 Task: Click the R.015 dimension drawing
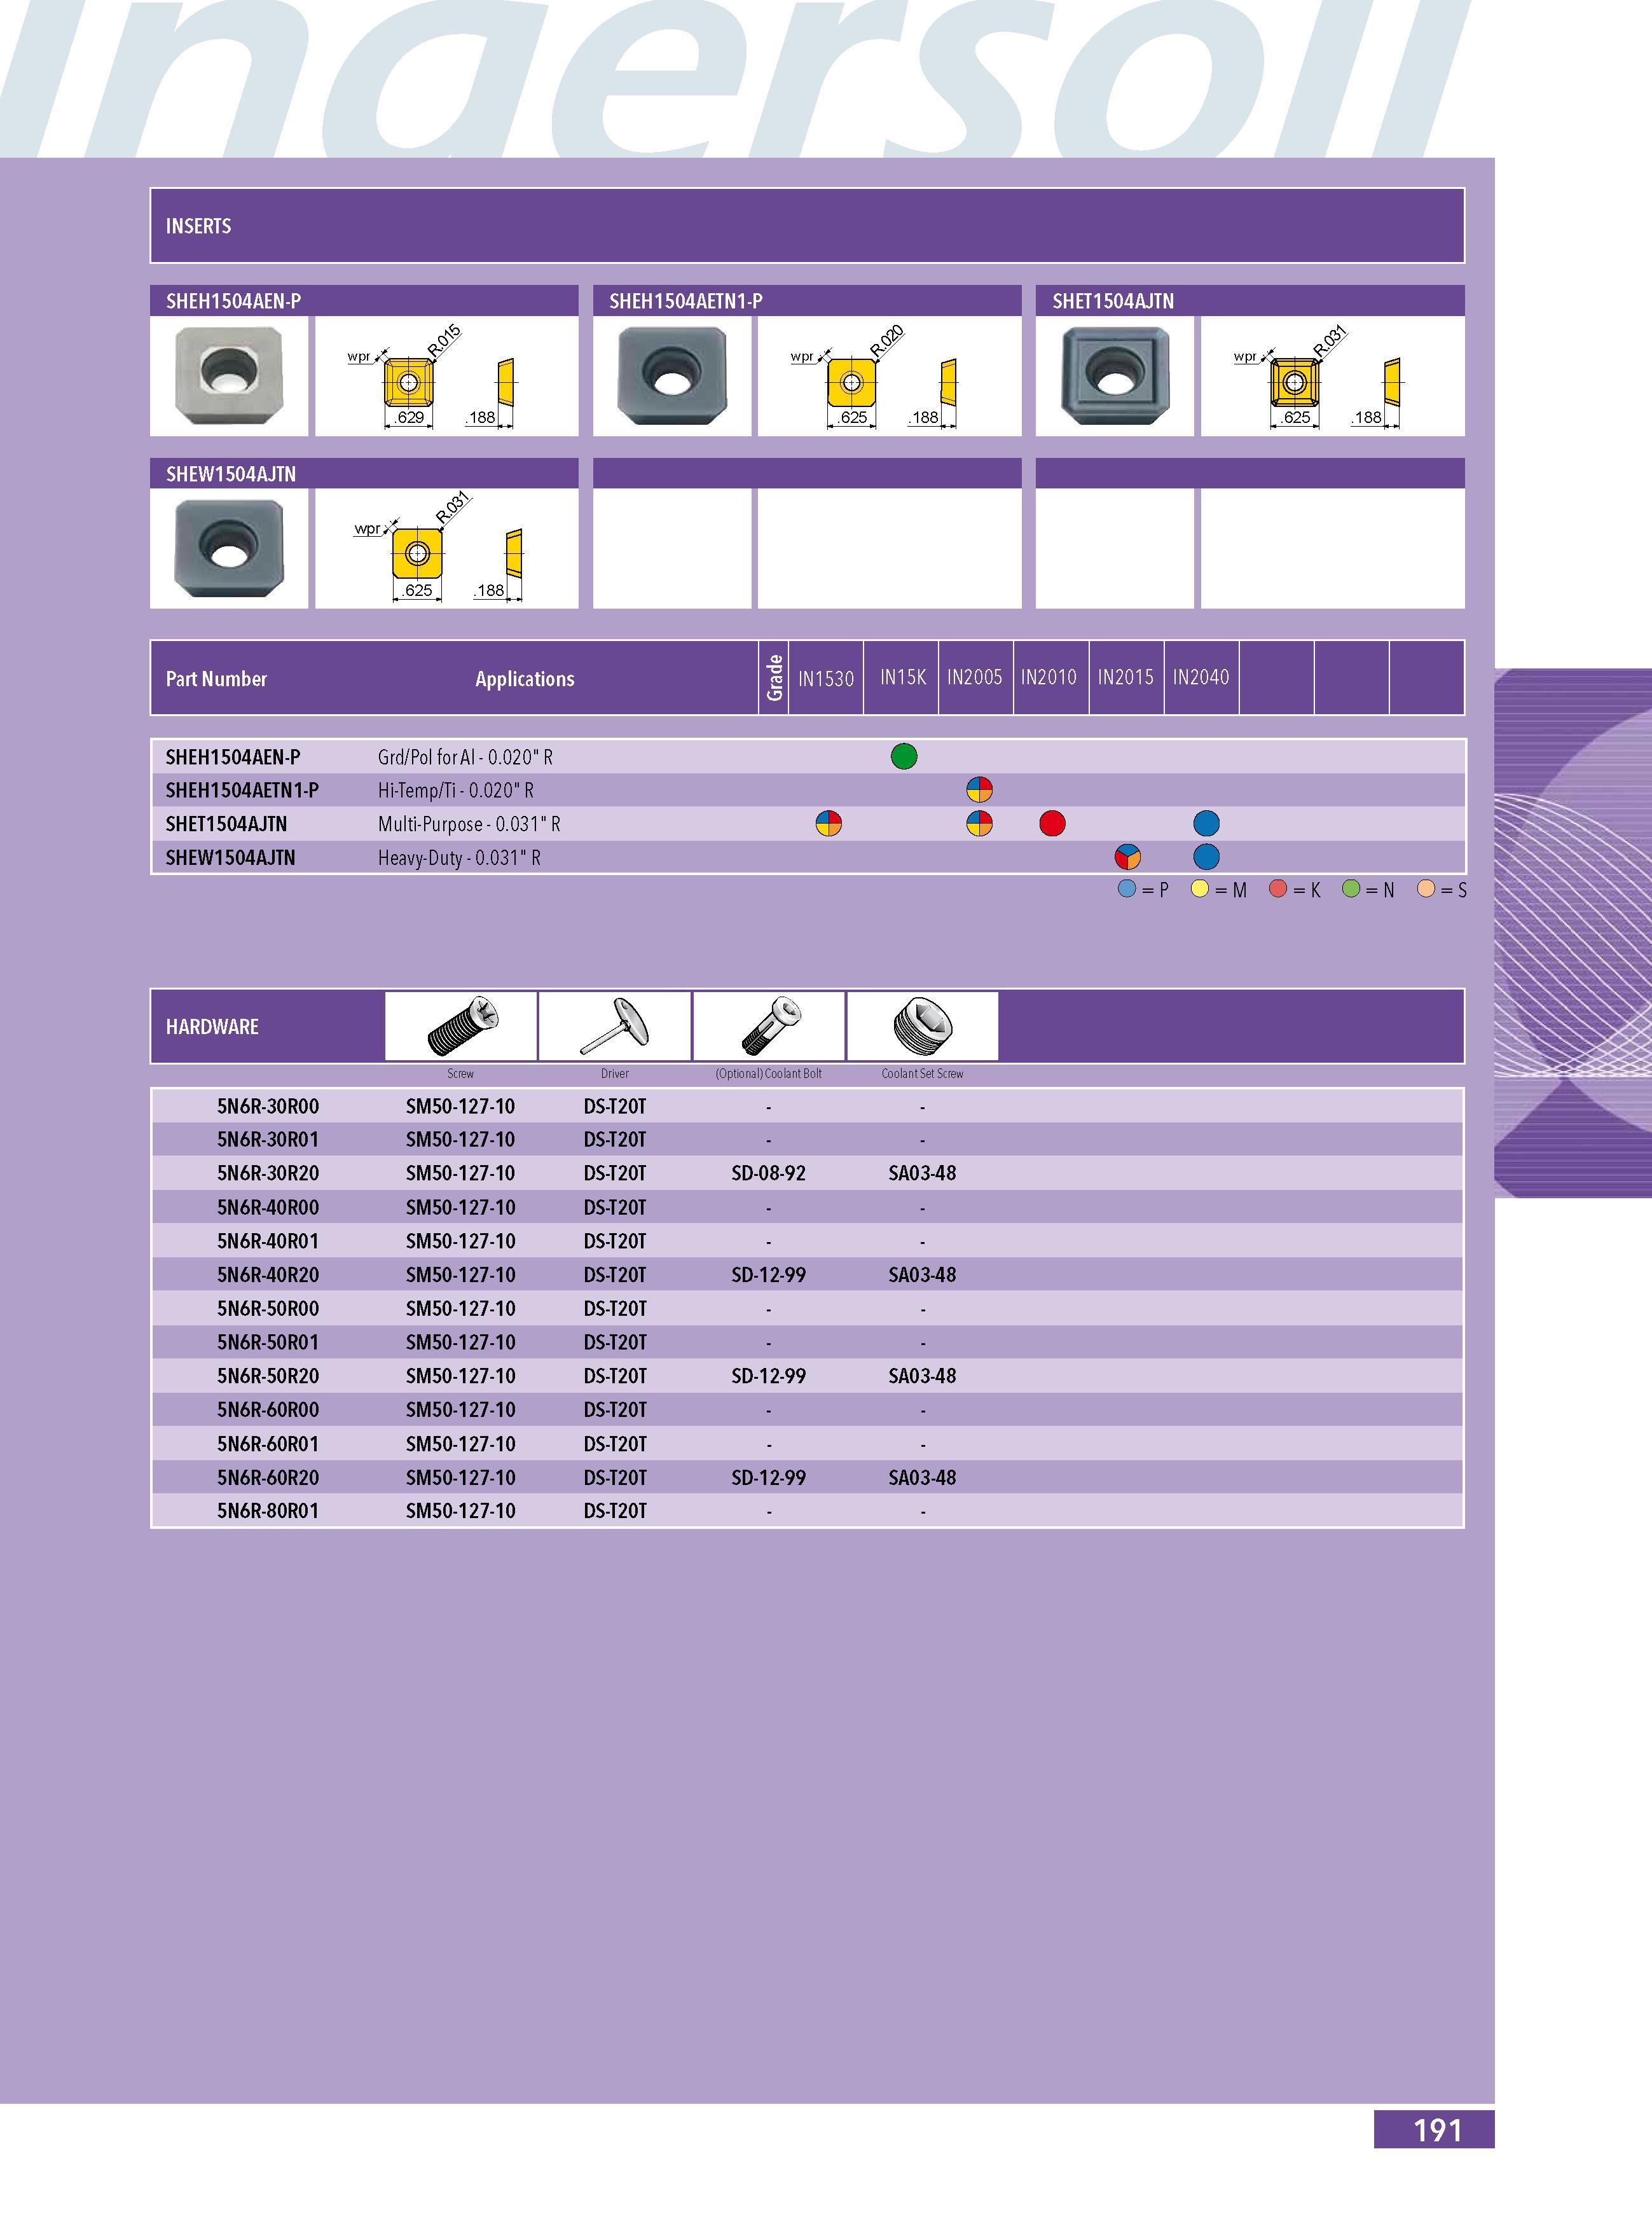pyautogui.click(x=447, y=377)
